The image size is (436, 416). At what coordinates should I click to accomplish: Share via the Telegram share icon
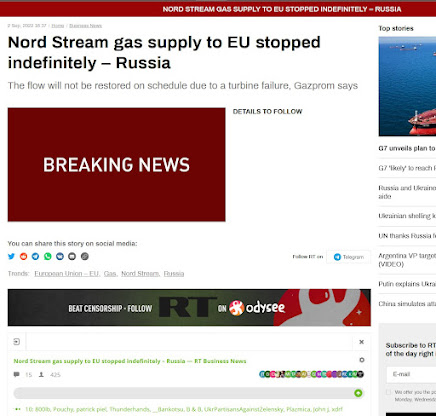pos(35,256)
